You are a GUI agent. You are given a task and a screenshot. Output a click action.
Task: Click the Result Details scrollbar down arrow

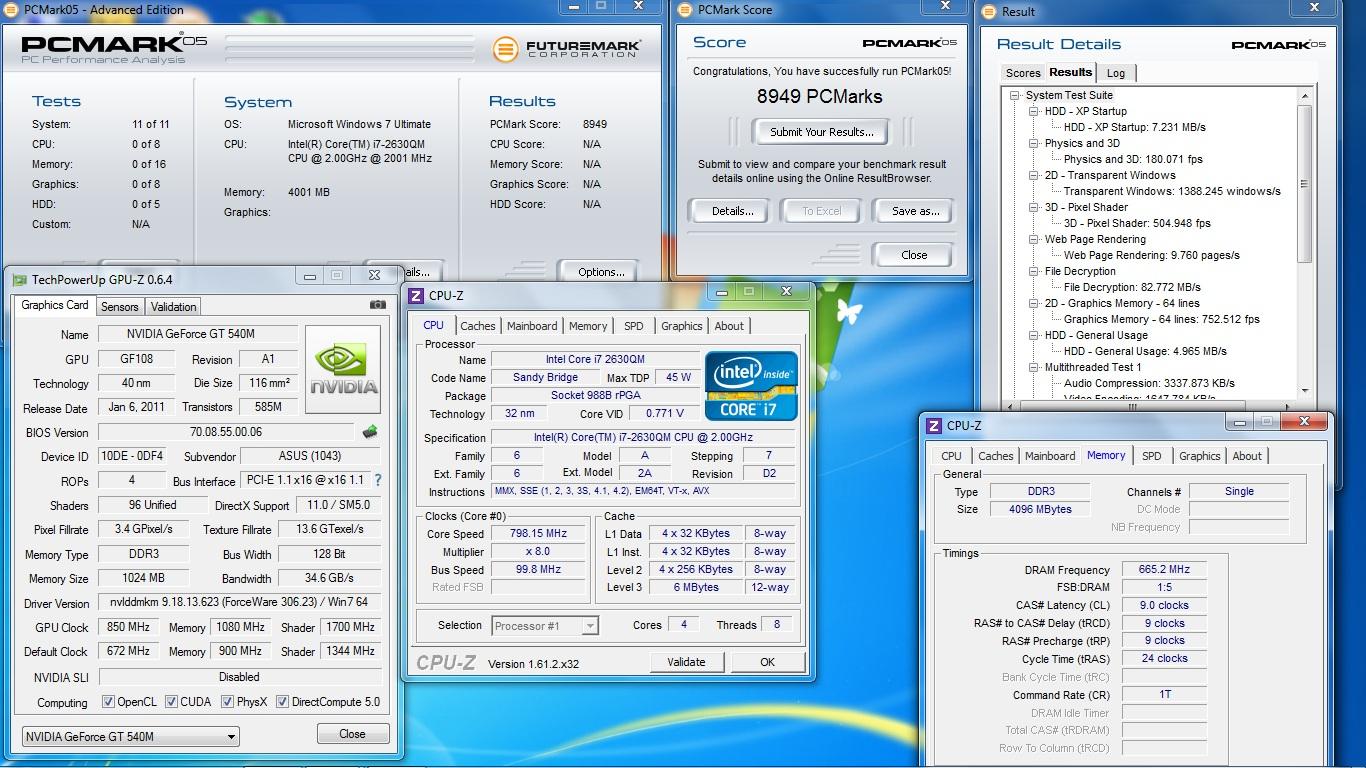1304,391
